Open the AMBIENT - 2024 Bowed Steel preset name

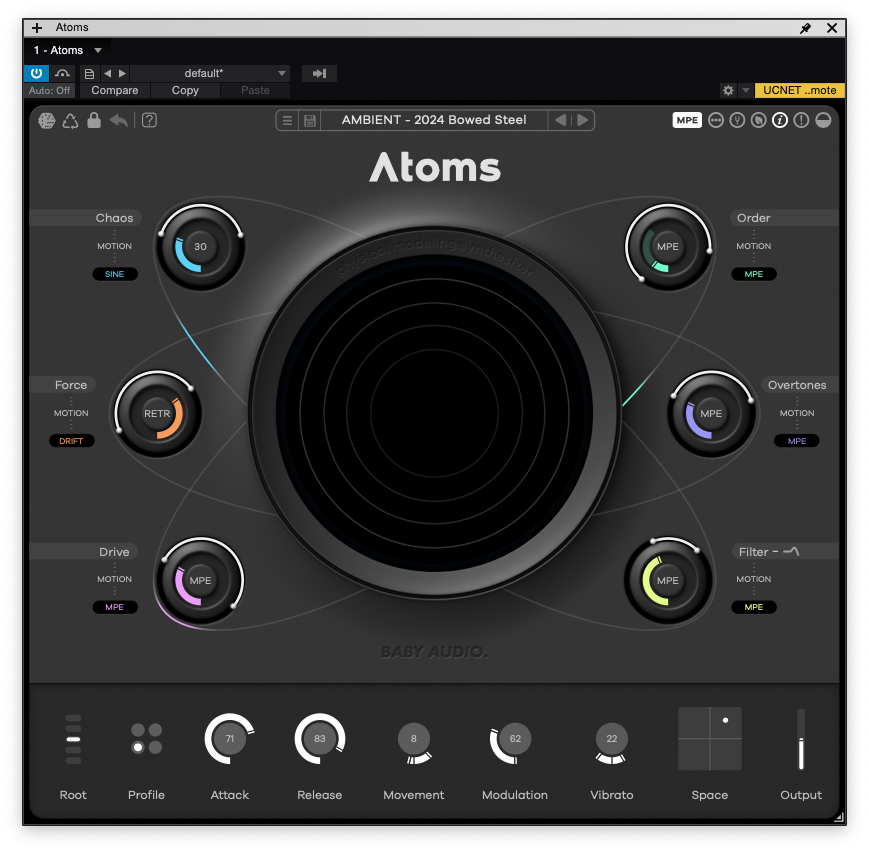tap(434, 120)
